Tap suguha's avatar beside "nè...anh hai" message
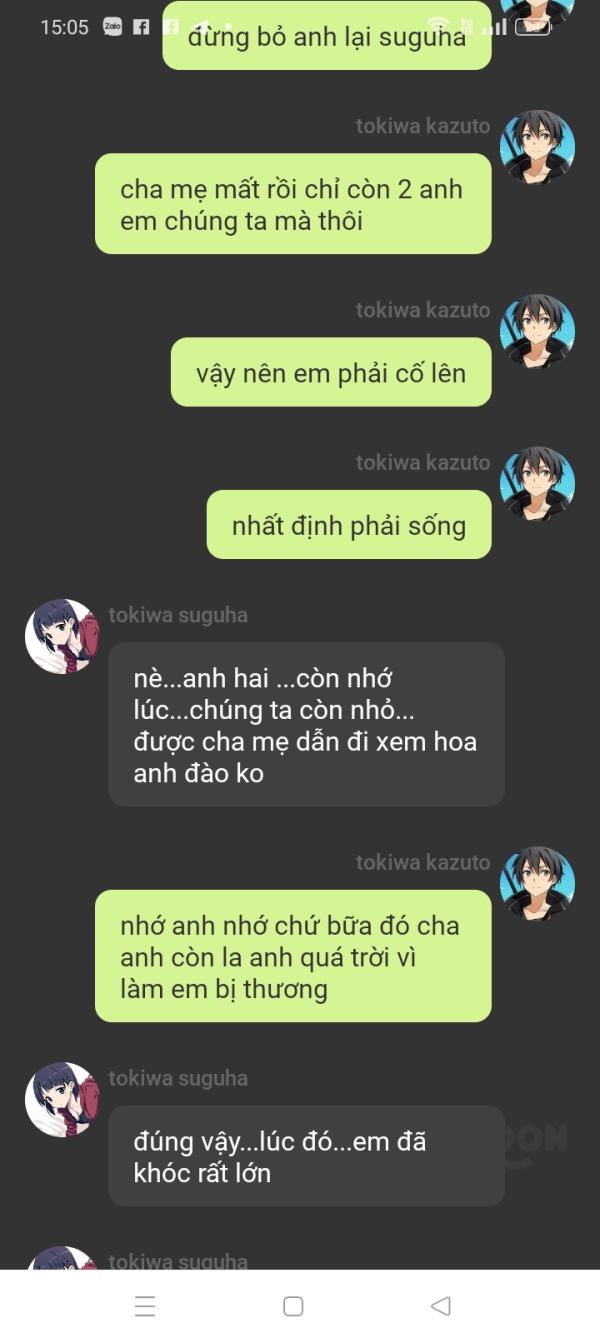The image size is (600, 1343). tap(62, 636)
